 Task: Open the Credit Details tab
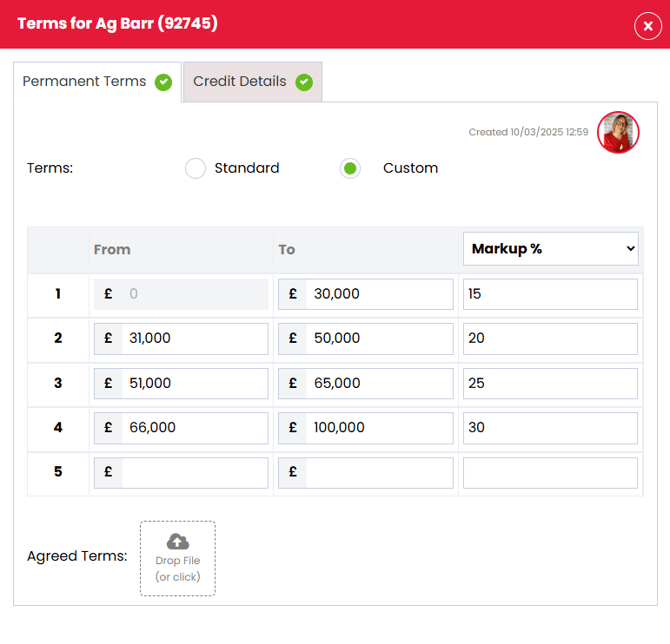click(253, 82)
